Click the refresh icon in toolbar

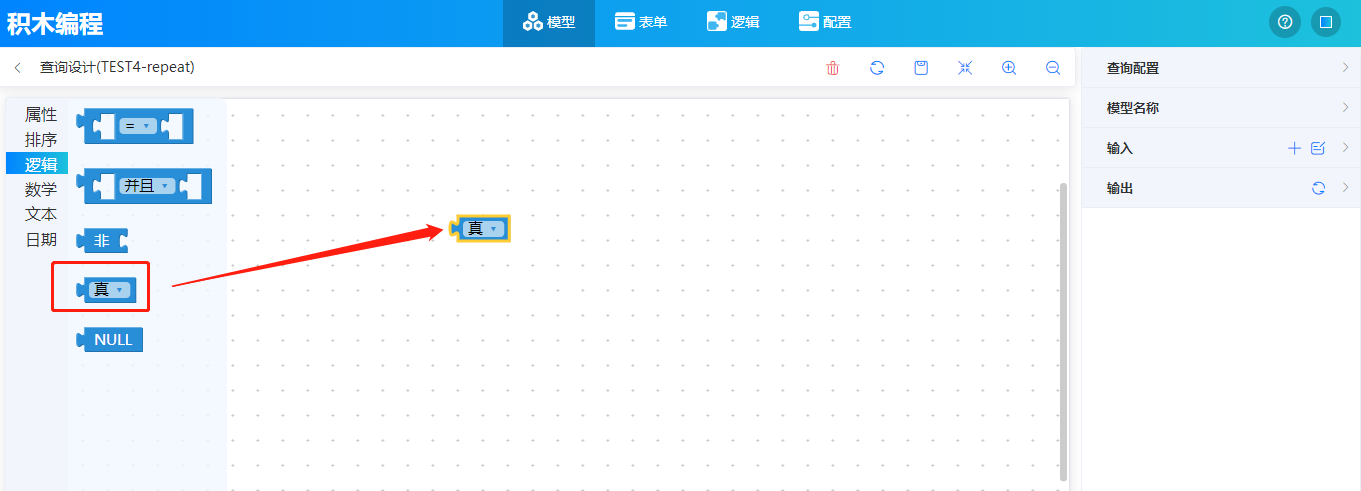pos(877,68)
